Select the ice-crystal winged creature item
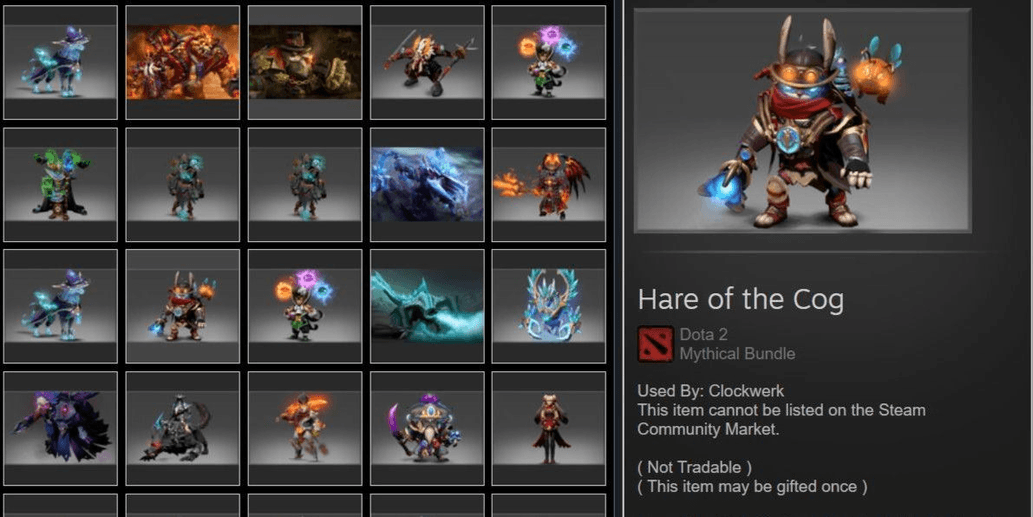This screenshot has width=1033, height=517. pyautogui.click(x=549, y=306)
